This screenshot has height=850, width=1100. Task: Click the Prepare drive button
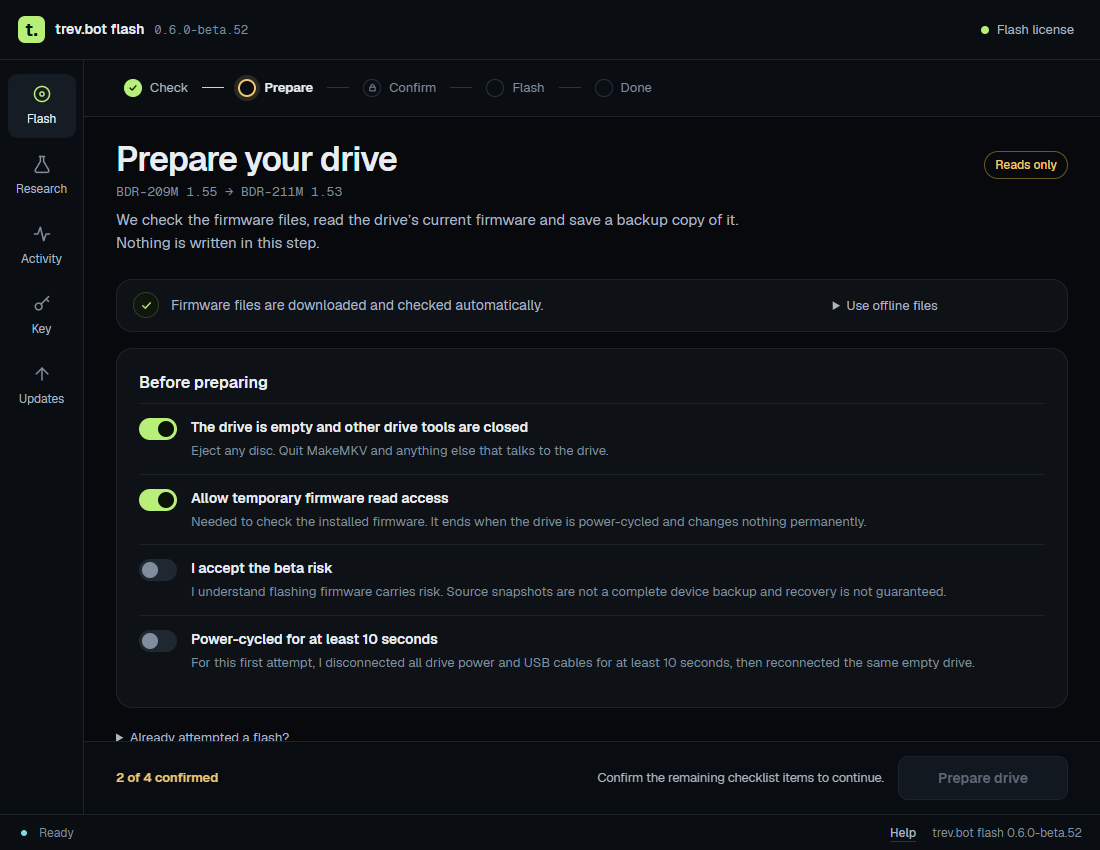[x=982, y=778]
